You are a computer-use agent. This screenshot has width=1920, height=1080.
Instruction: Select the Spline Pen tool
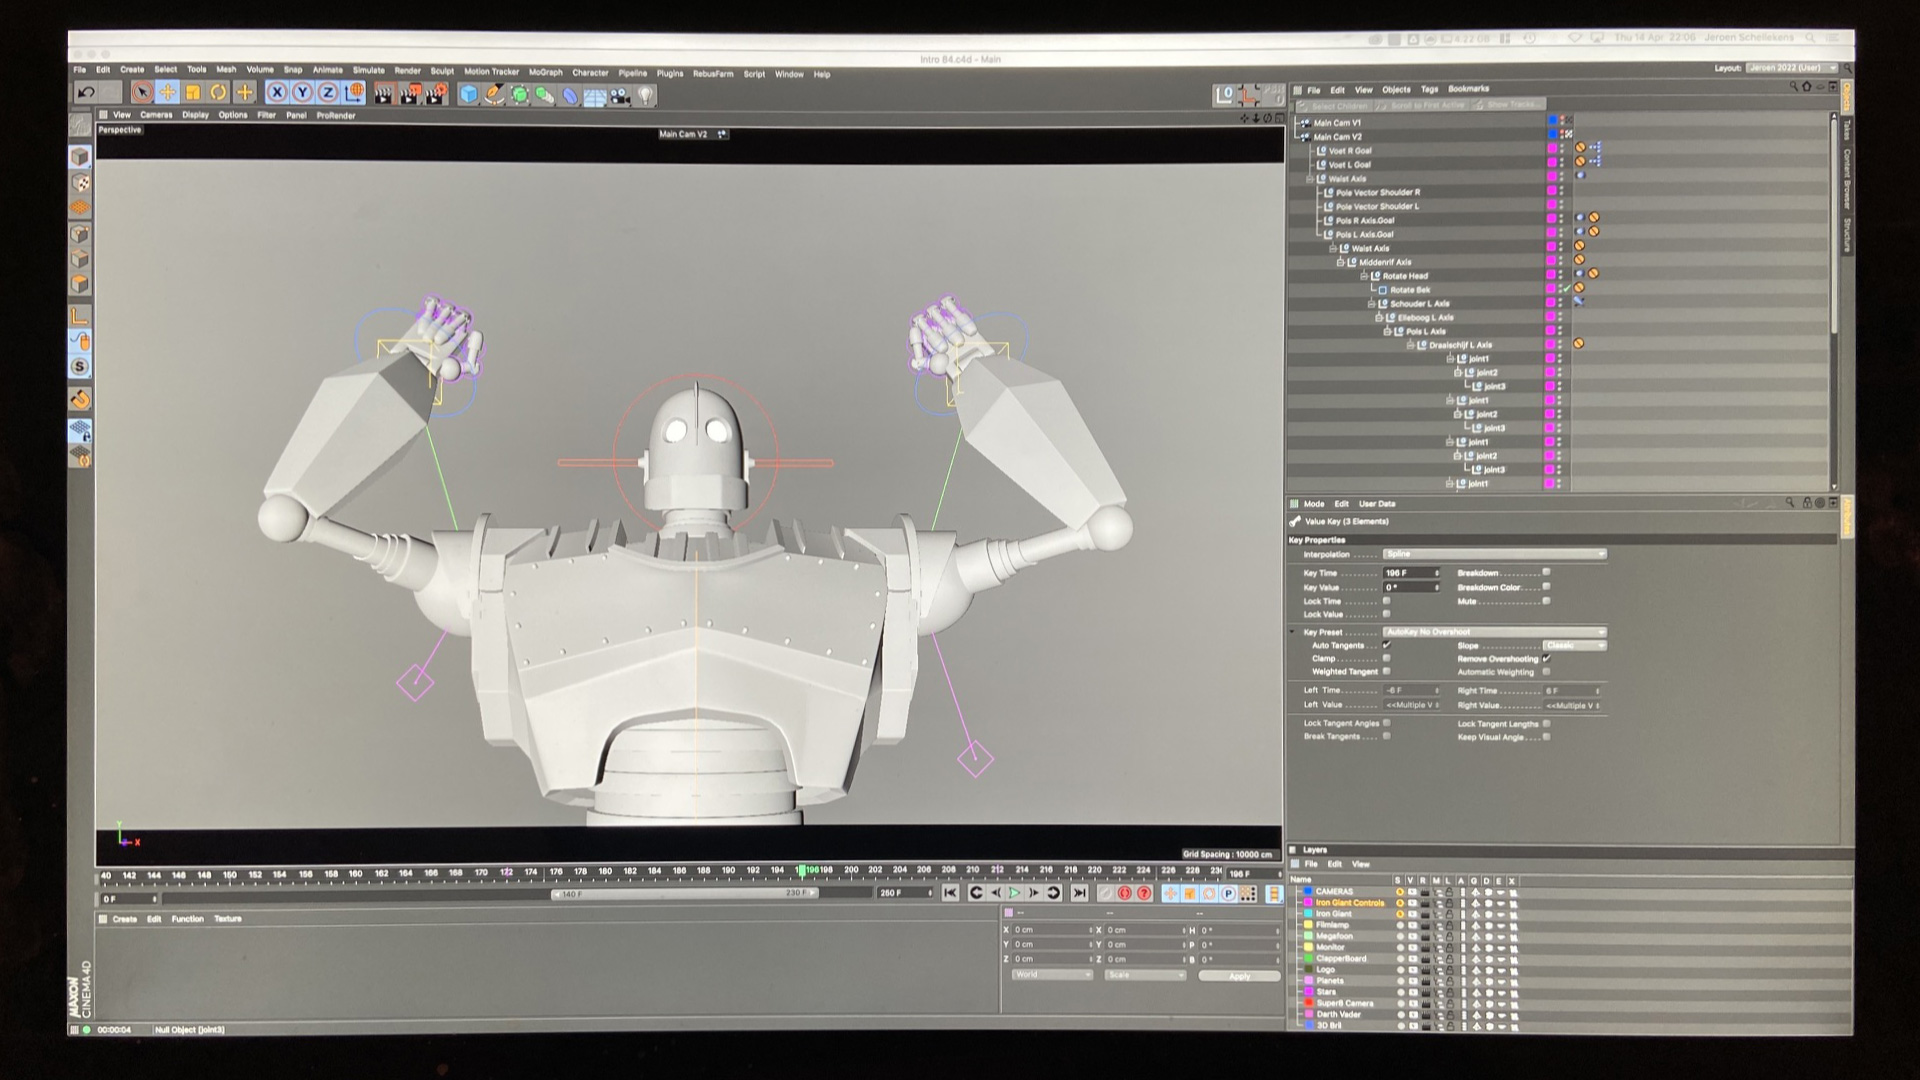click(494, 95)
